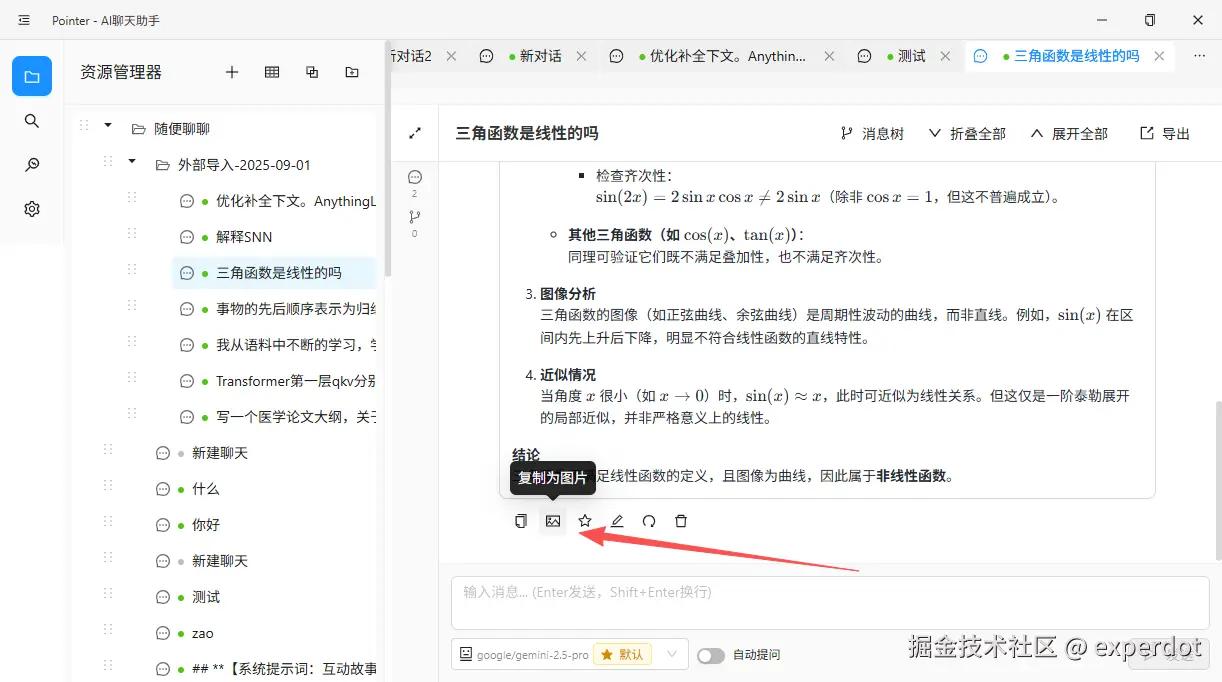Click the 默认 default model badge

tap(622, 655)
